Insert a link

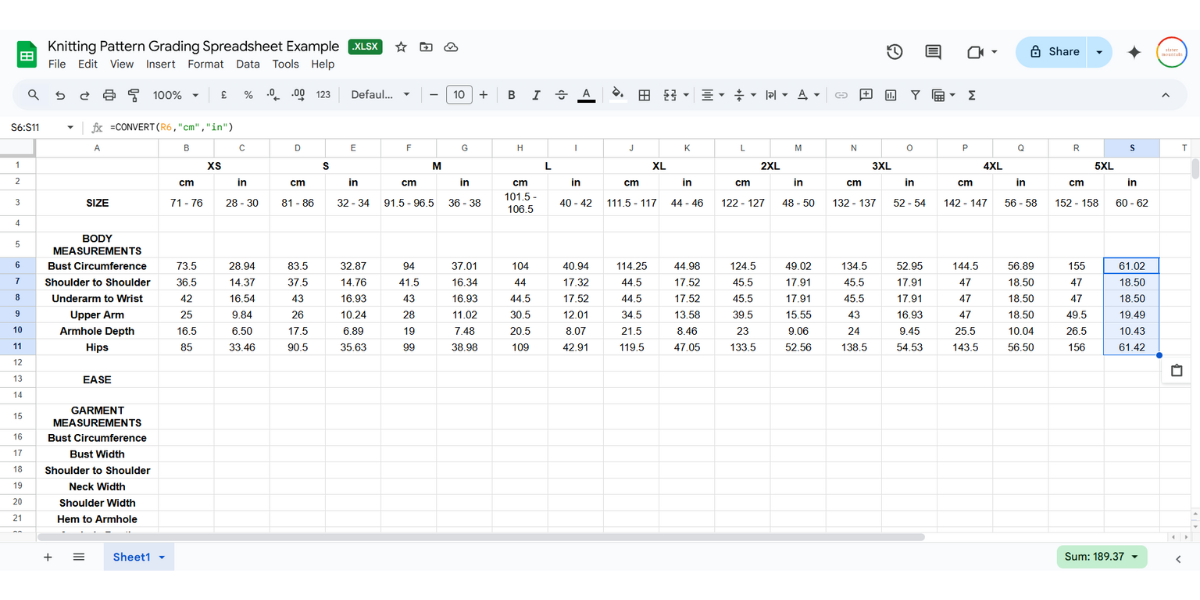[x=841, y=95]
